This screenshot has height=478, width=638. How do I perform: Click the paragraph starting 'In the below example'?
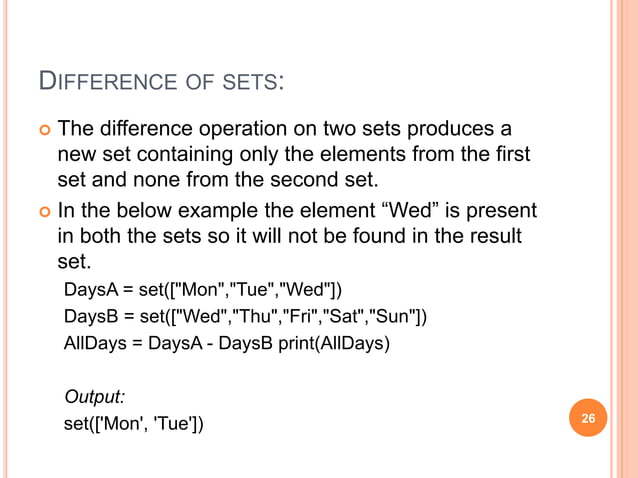click(296, 237)
